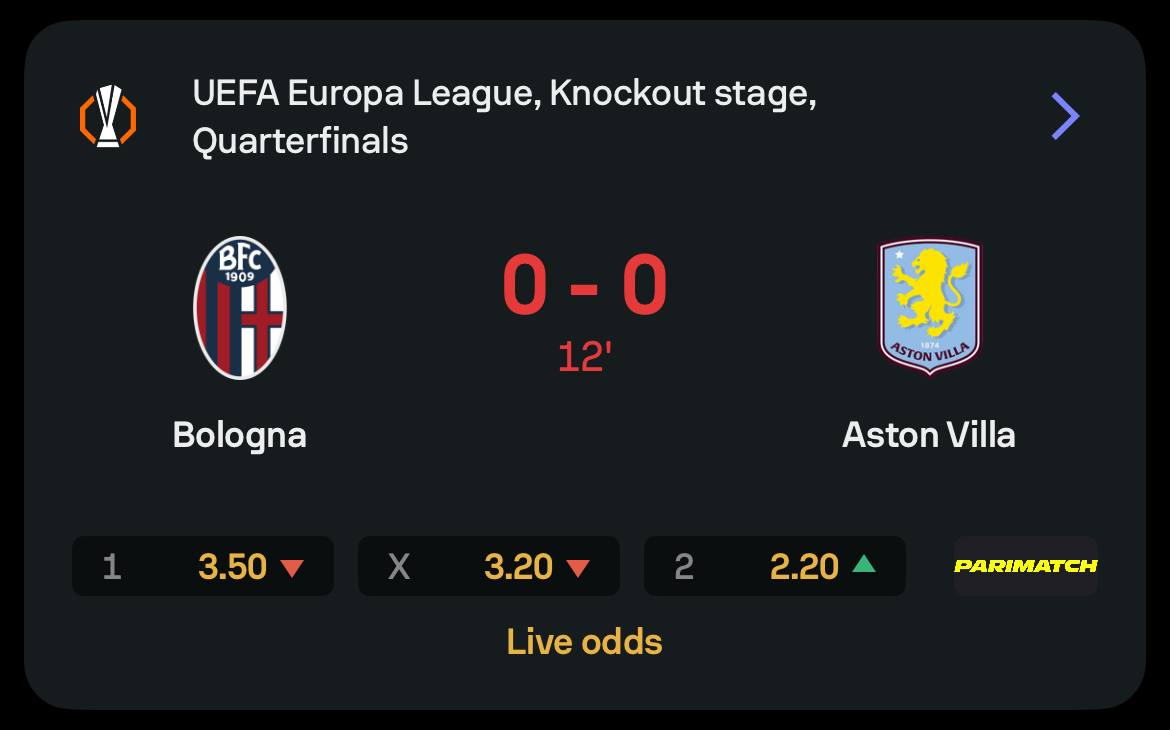Click the Europa League trophy icon

[x=108, y=117]
